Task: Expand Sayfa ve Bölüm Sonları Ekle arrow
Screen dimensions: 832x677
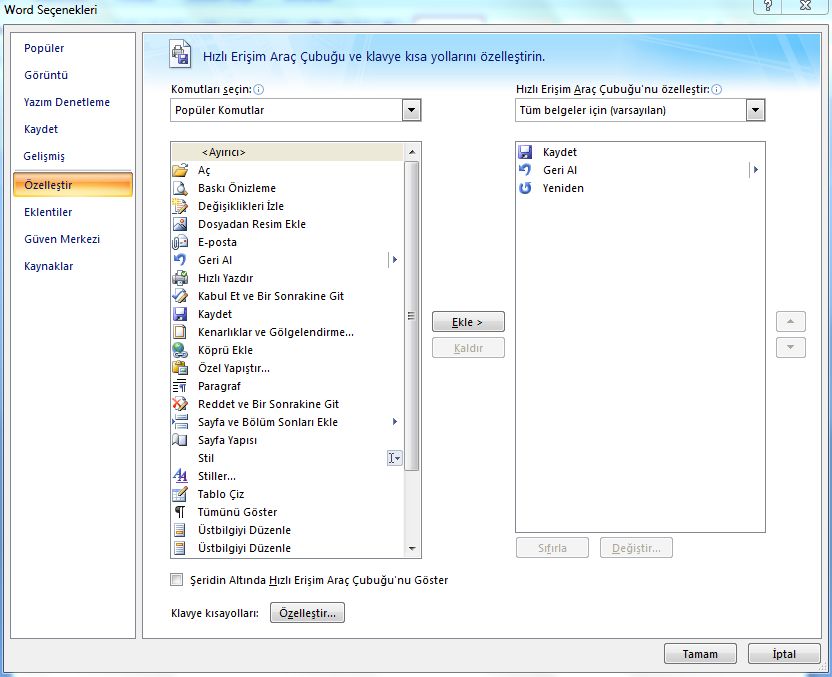Action: pyautogui.click(x=394, y=422)
